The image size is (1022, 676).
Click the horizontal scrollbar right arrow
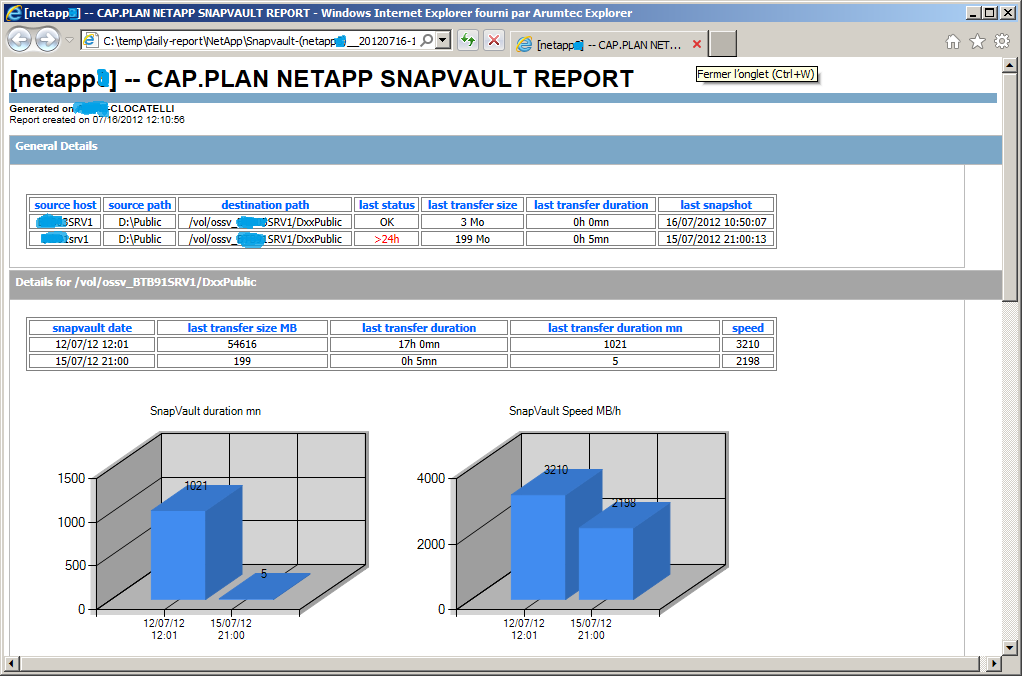[x=995, y=664]
